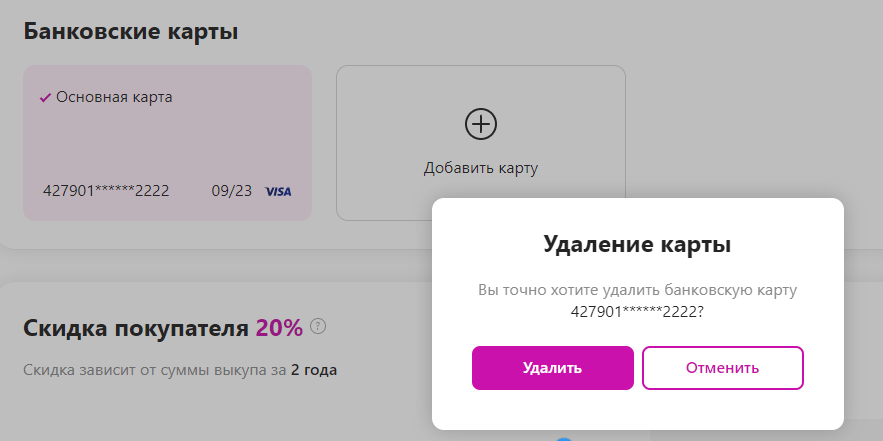Image resolution: width=883 pixels, height=441 pixels.
Task: Click the plus icon to add a card
Action: [x=481, y=124]
